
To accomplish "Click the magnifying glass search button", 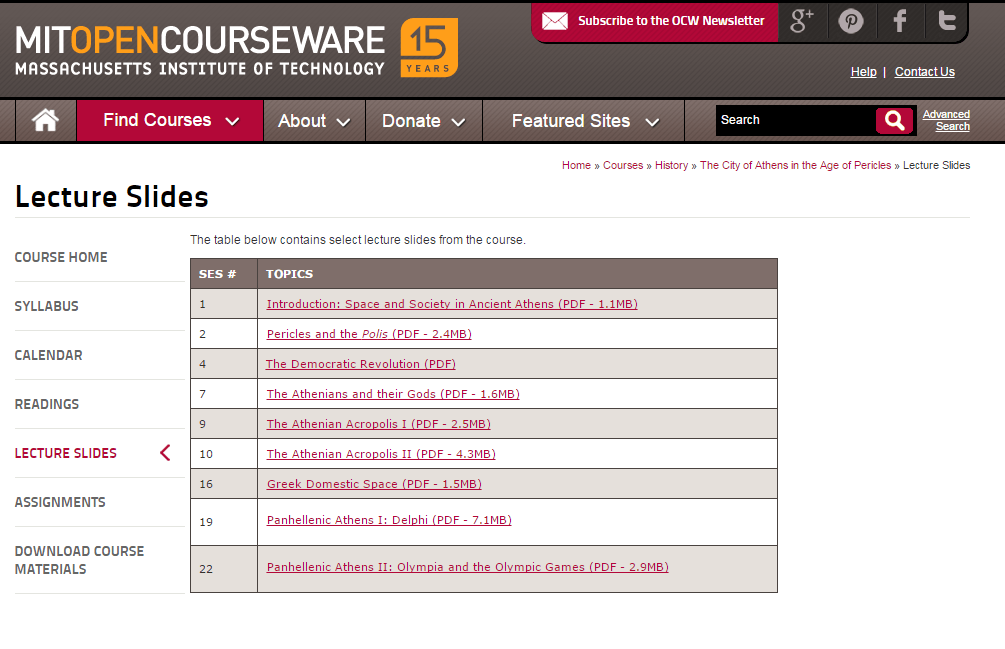I will 894,121.
